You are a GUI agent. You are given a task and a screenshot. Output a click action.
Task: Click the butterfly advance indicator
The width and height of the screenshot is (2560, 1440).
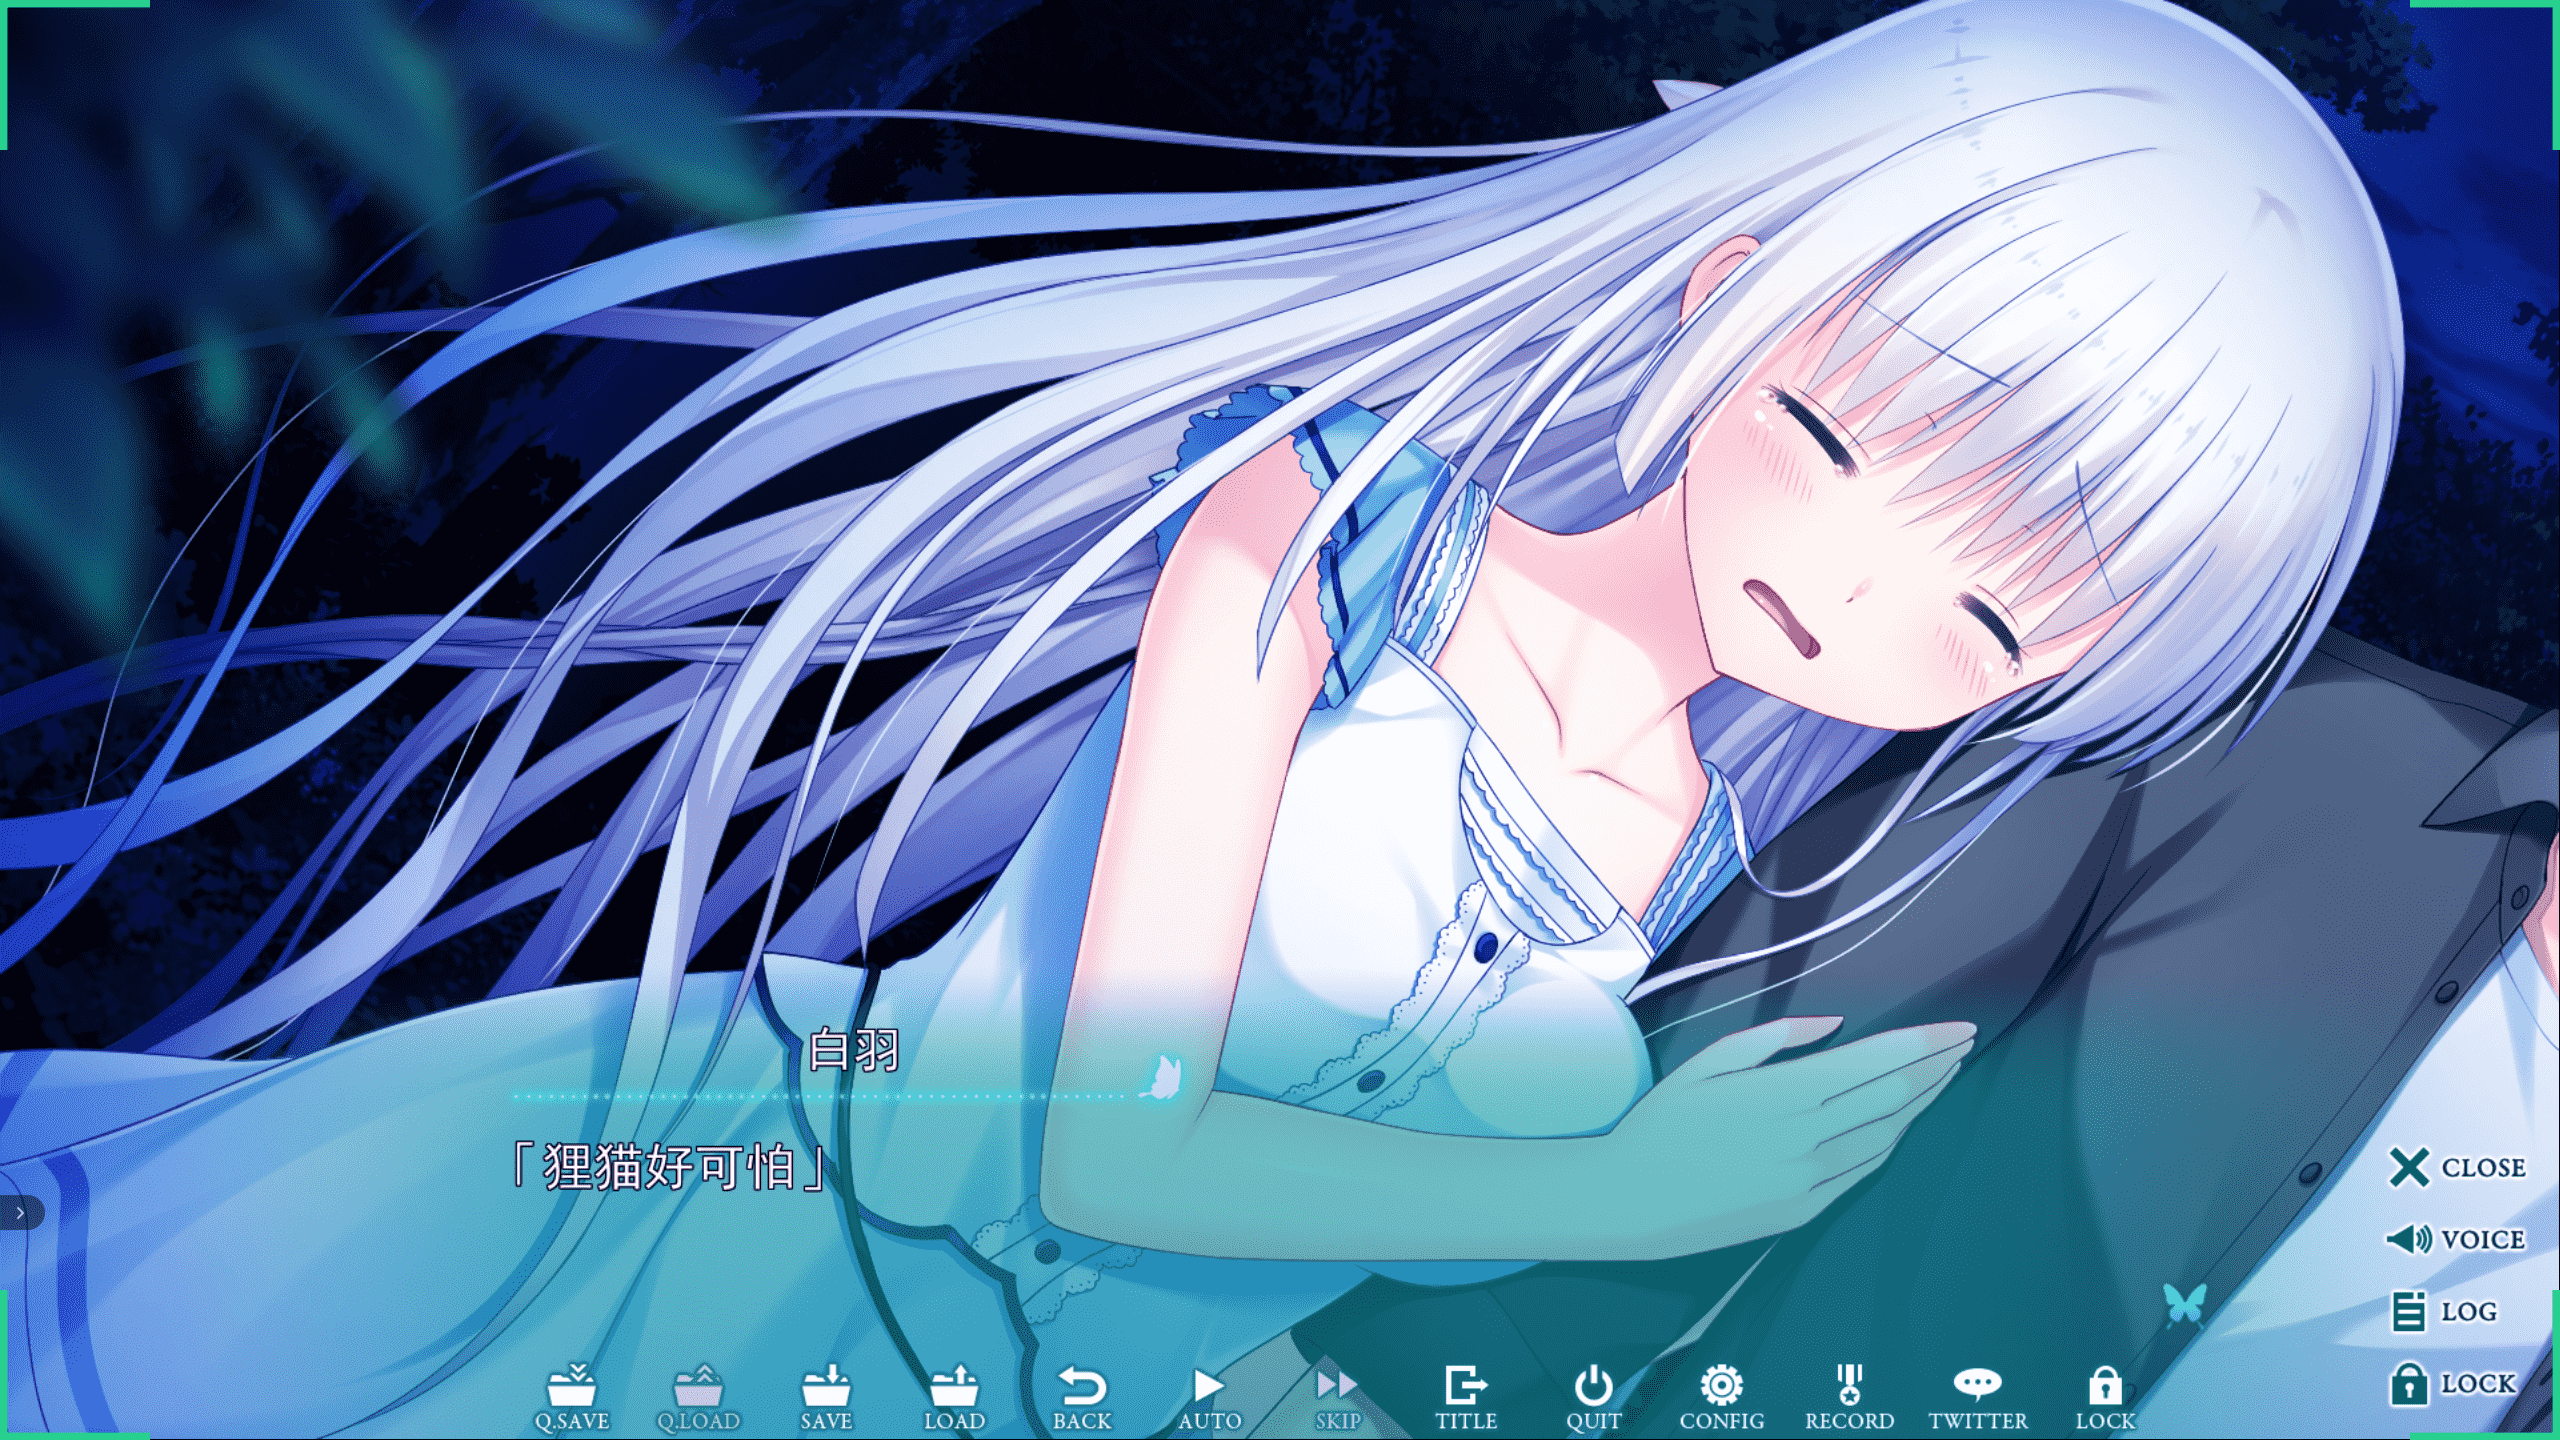[x=2185, y=1304]
